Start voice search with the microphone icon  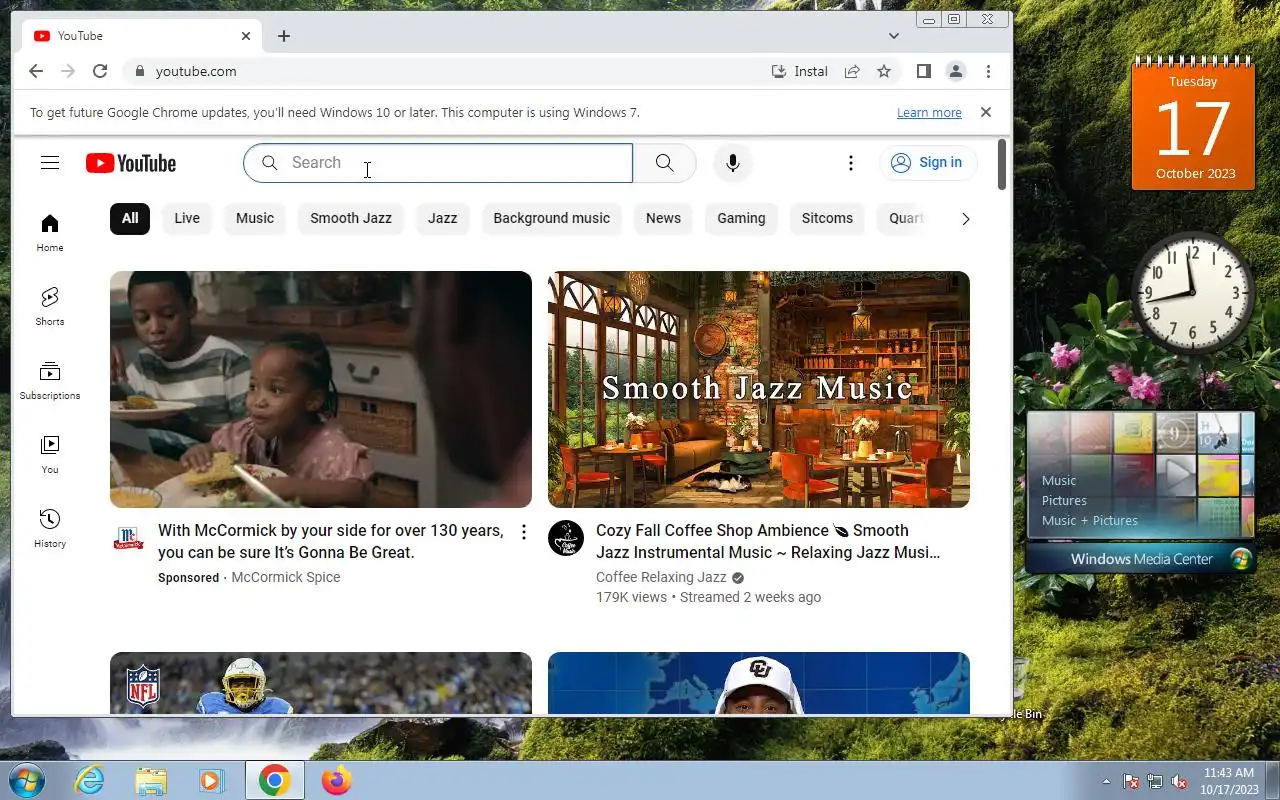[x=733, y=163]
